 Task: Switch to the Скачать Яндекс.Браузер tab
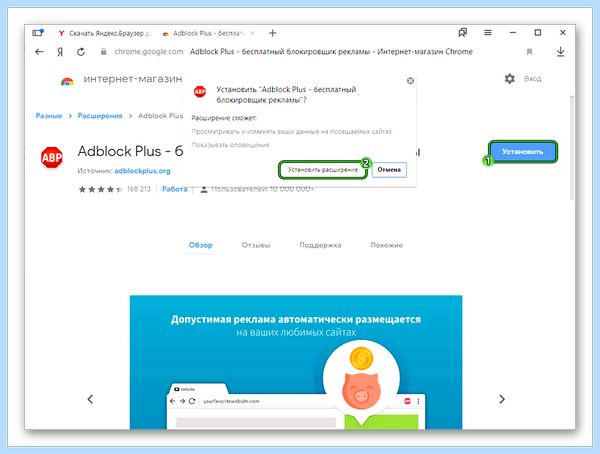[104, 33]
